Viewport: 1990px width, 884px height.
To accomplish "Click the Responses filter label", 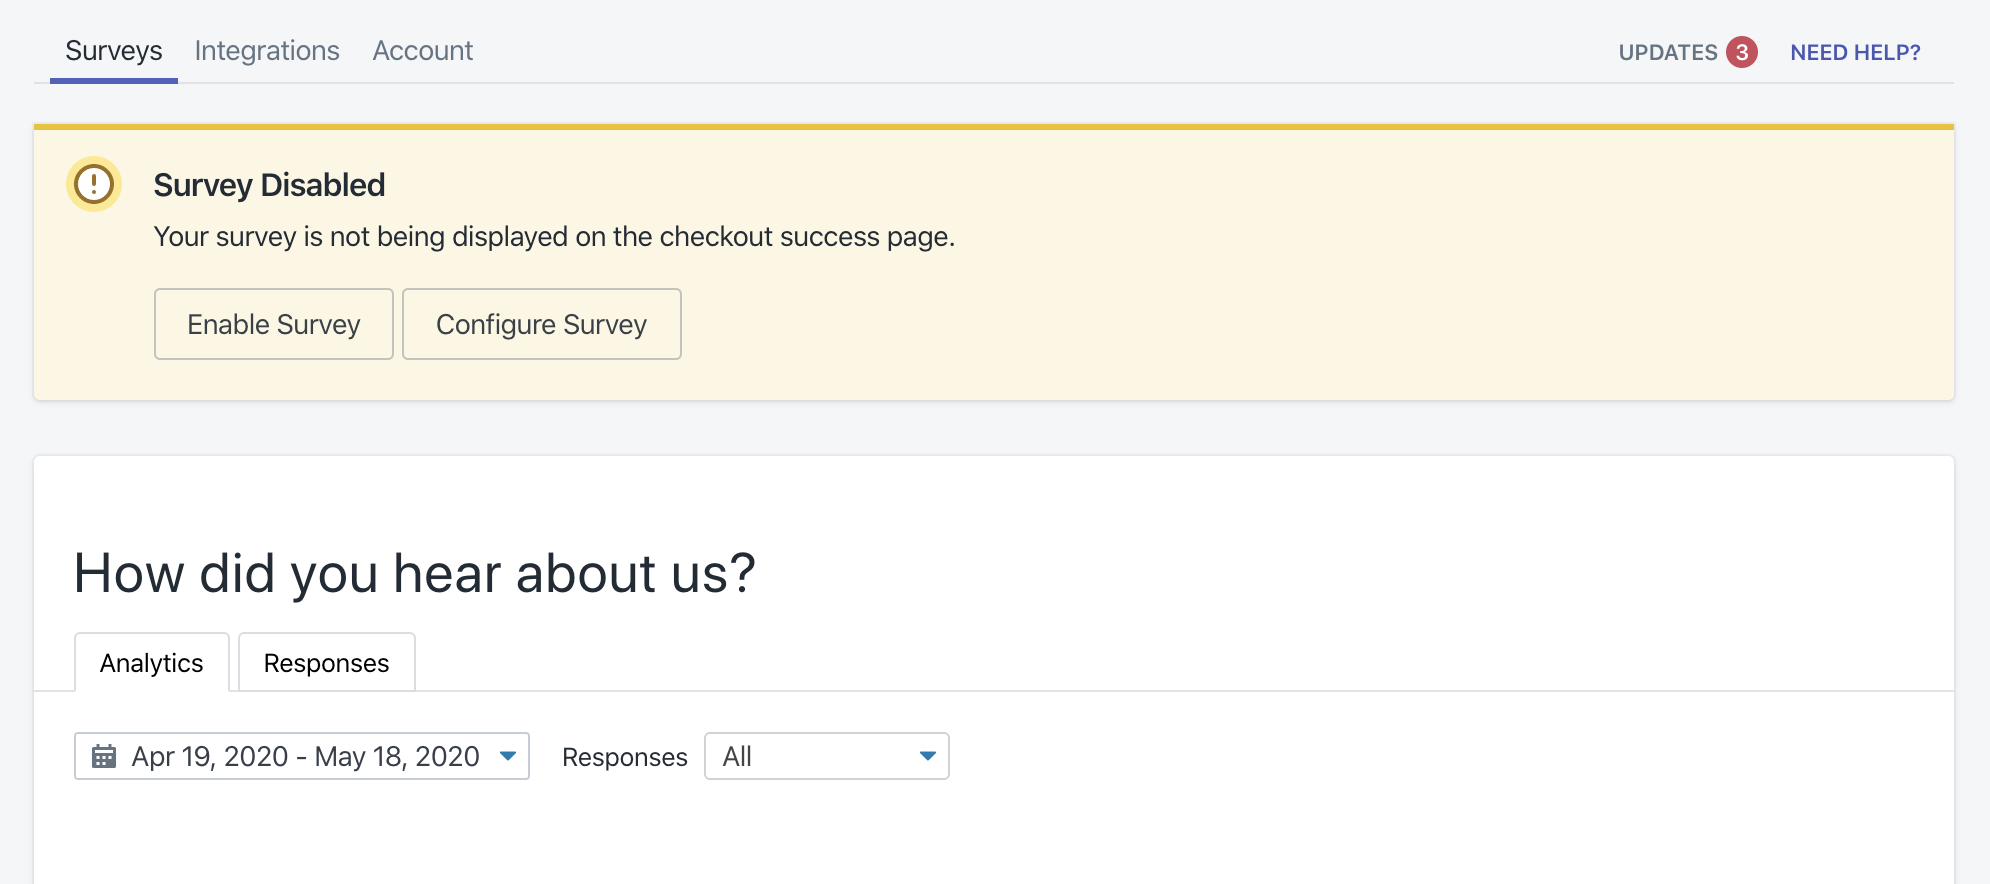I will coord(625,757).
